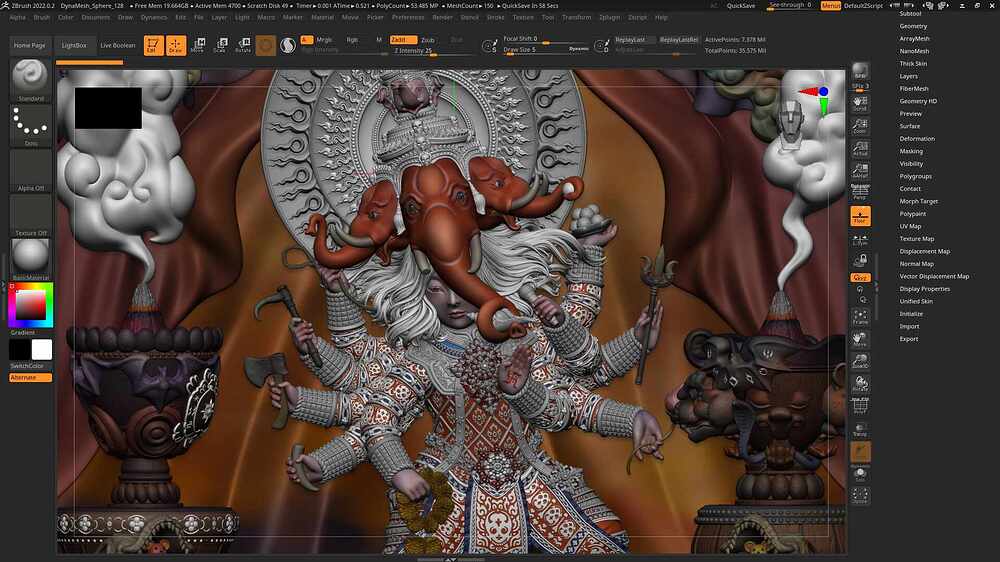Click the See-through slider

click(x=790, y=6)
